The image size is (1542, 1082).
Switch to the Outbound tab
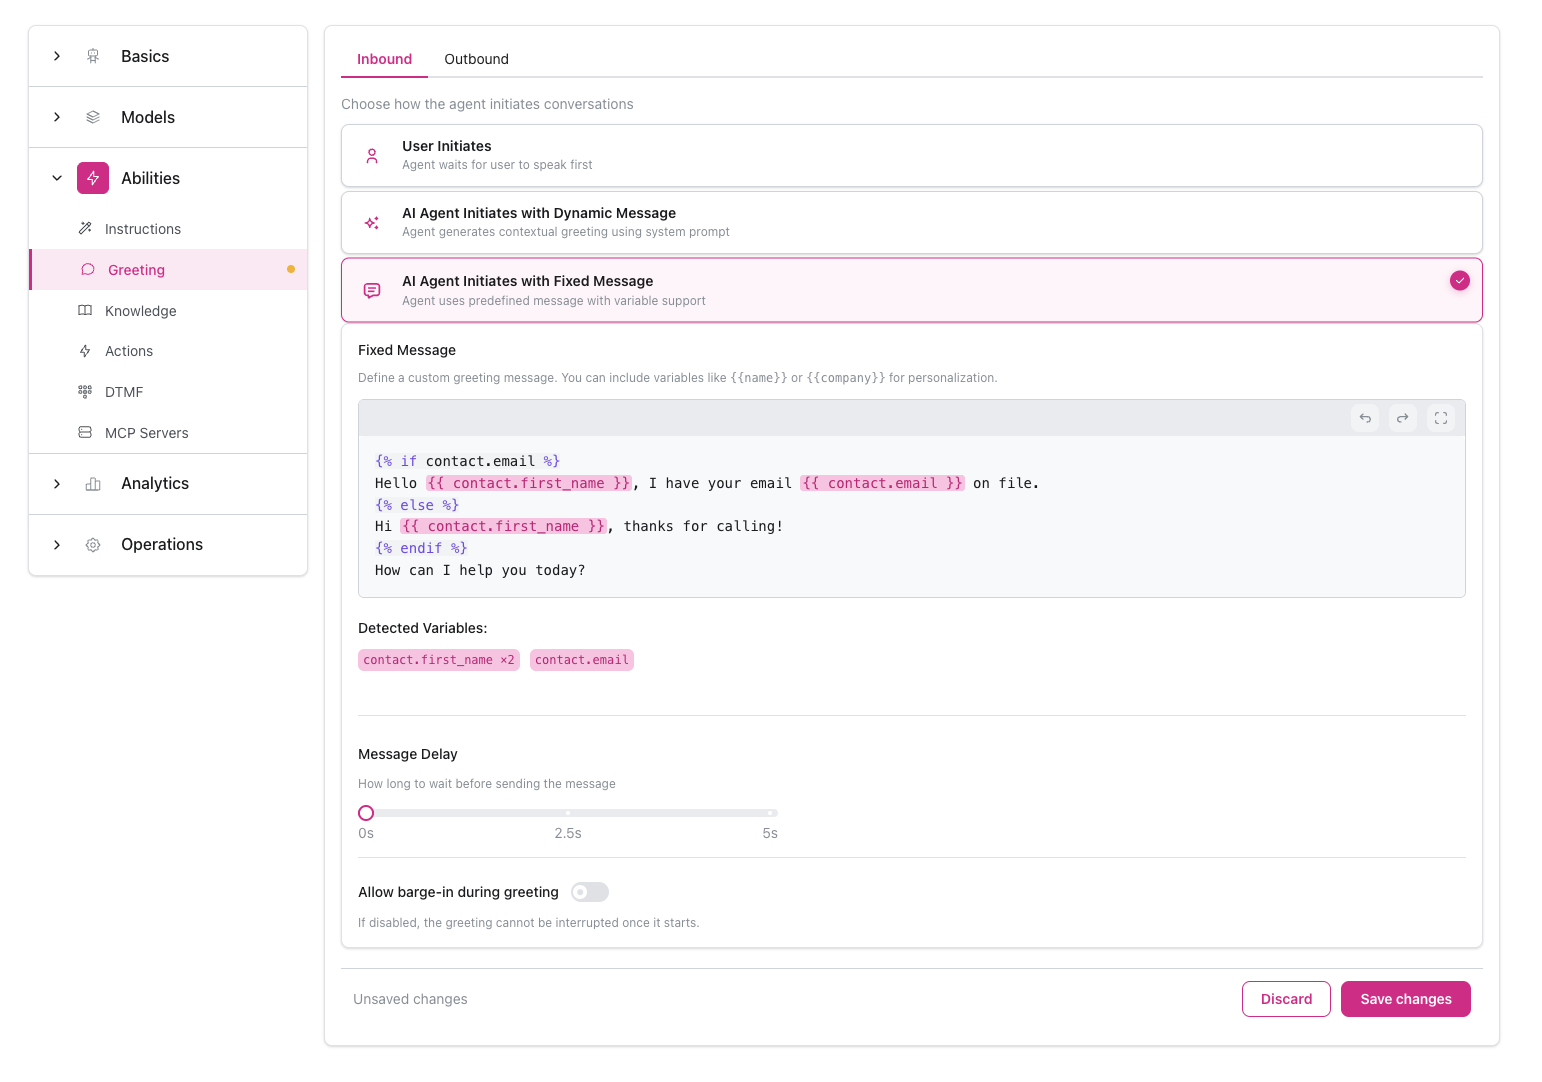point(476,59)
